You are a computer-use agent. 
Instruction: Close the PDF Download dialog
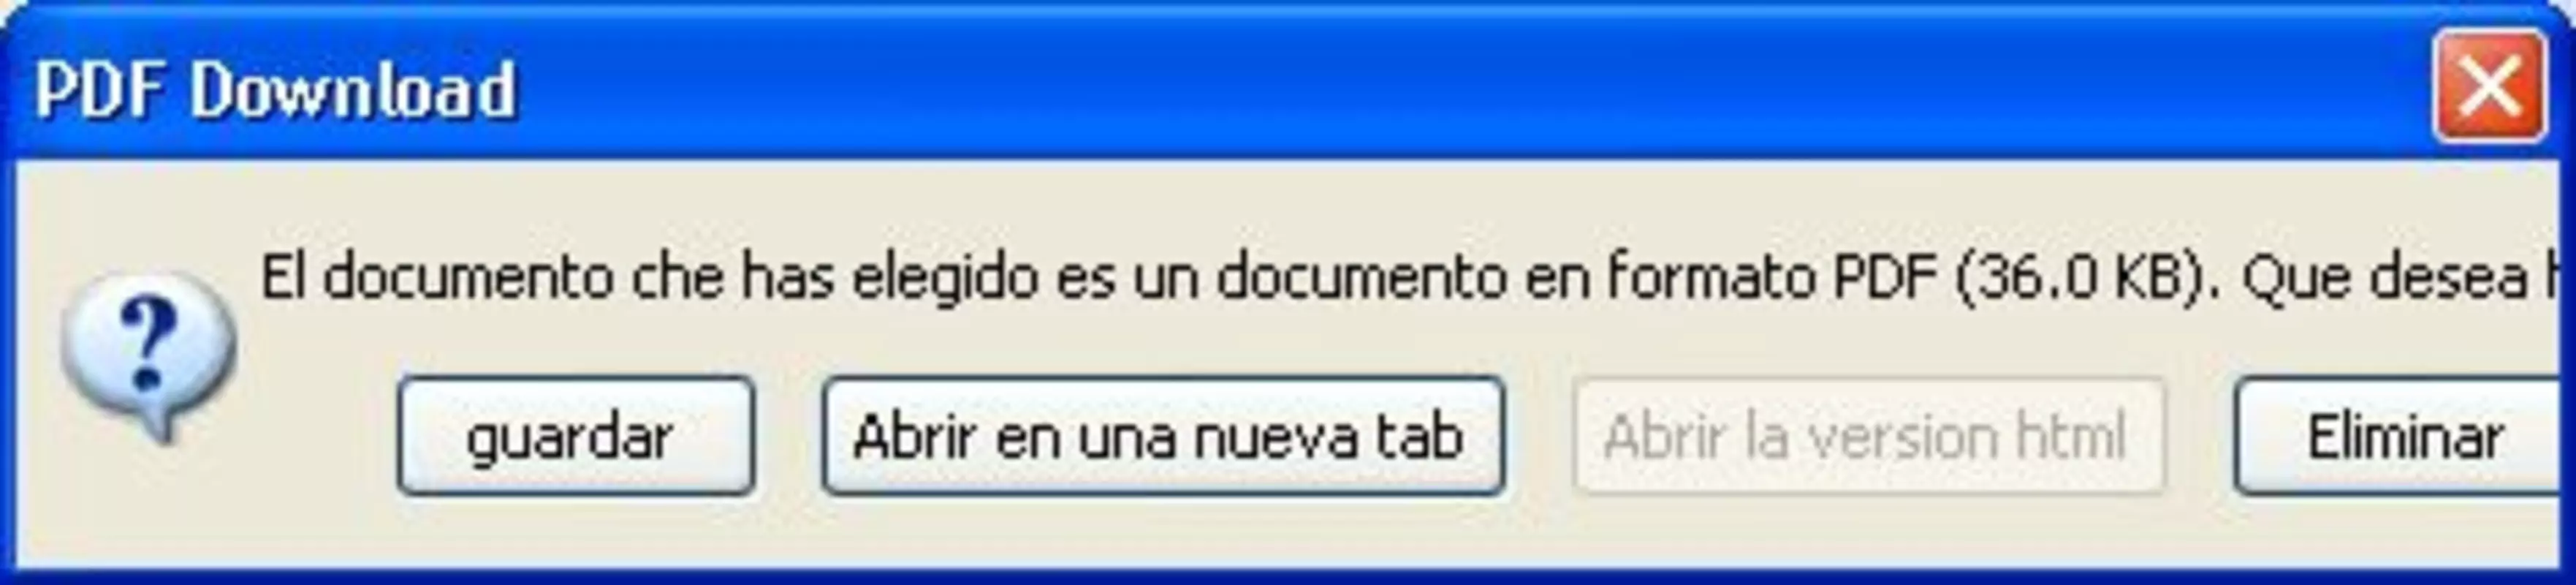tap(2489, 86)
